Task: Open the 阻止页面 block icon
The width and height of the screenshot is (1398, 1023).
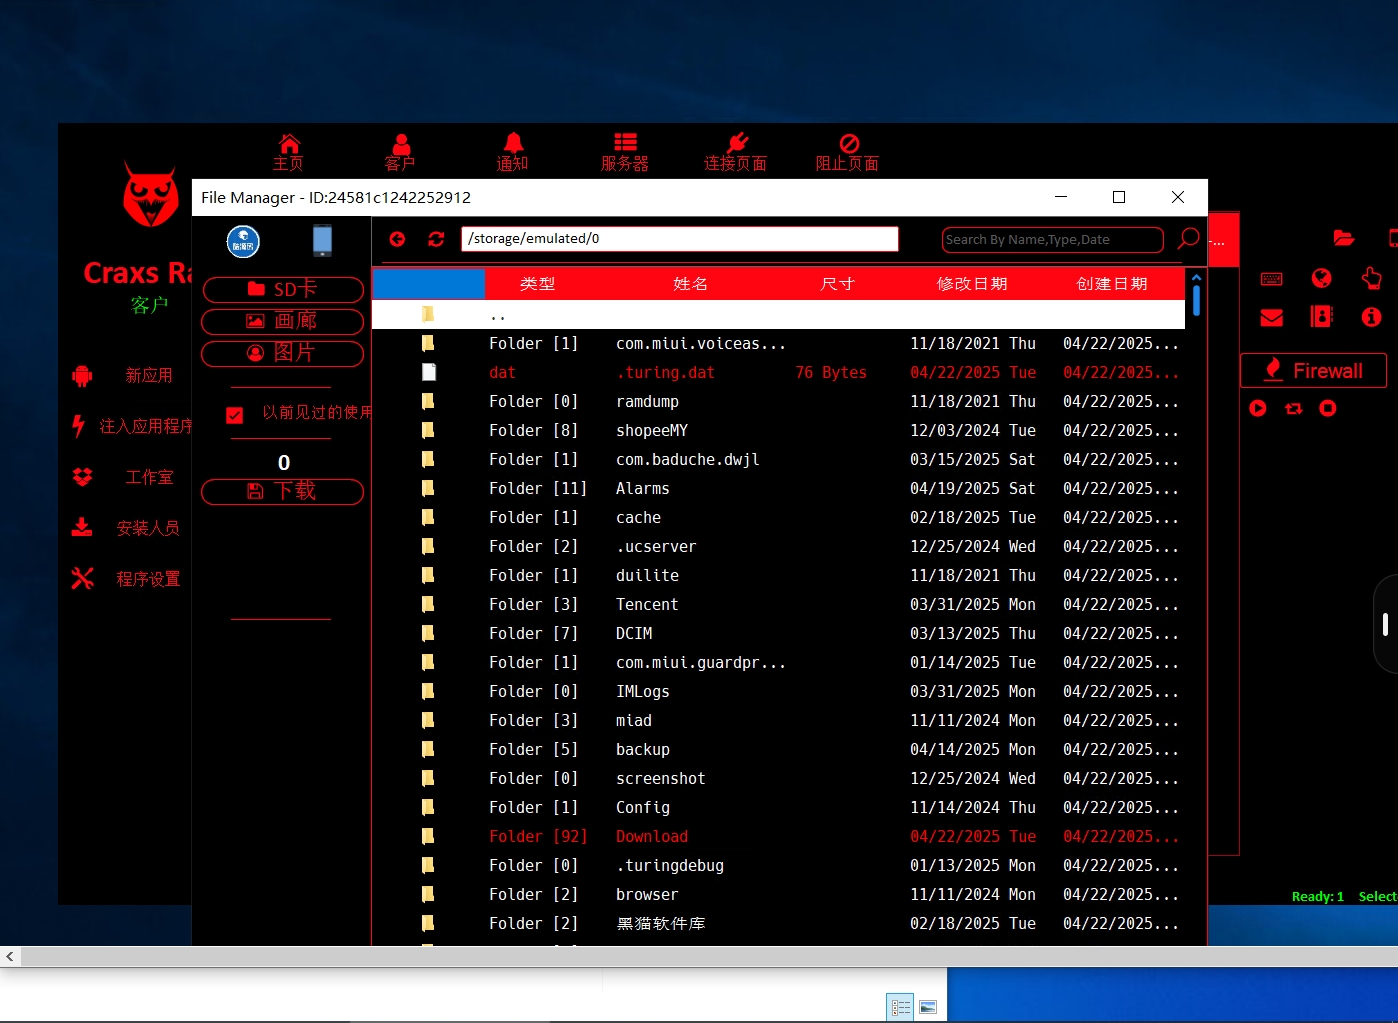Action: [x=848, y=152]
